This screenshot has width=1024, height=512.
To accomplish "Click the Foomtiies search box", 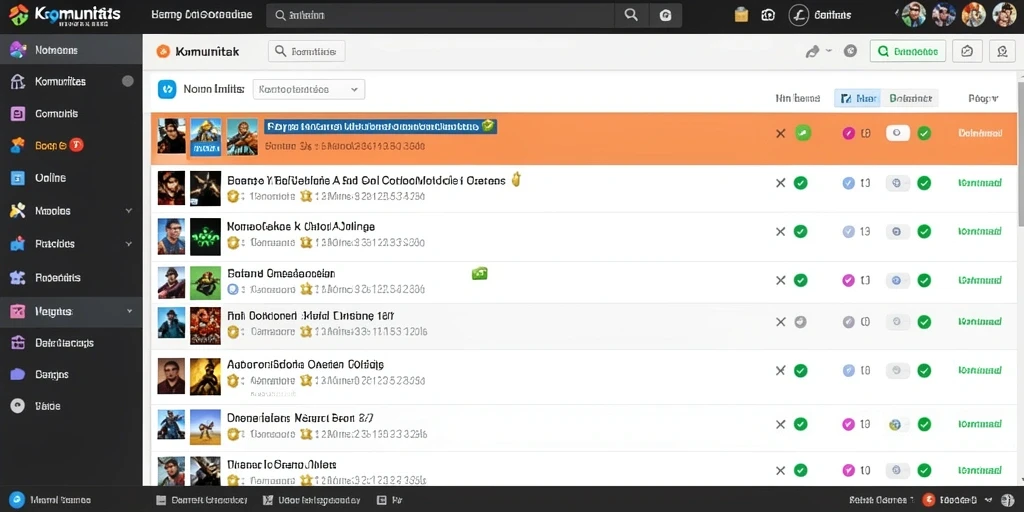I will tap(306, 51).
